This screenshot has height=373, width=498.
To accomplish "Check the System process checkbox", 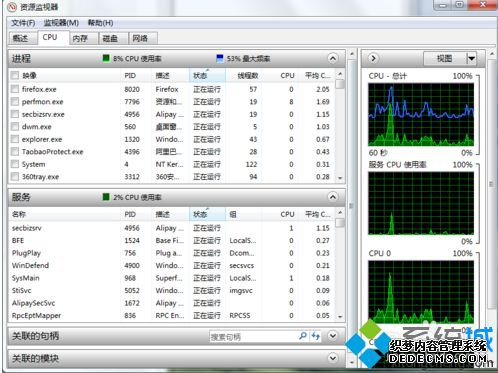I will pos(15,164).
